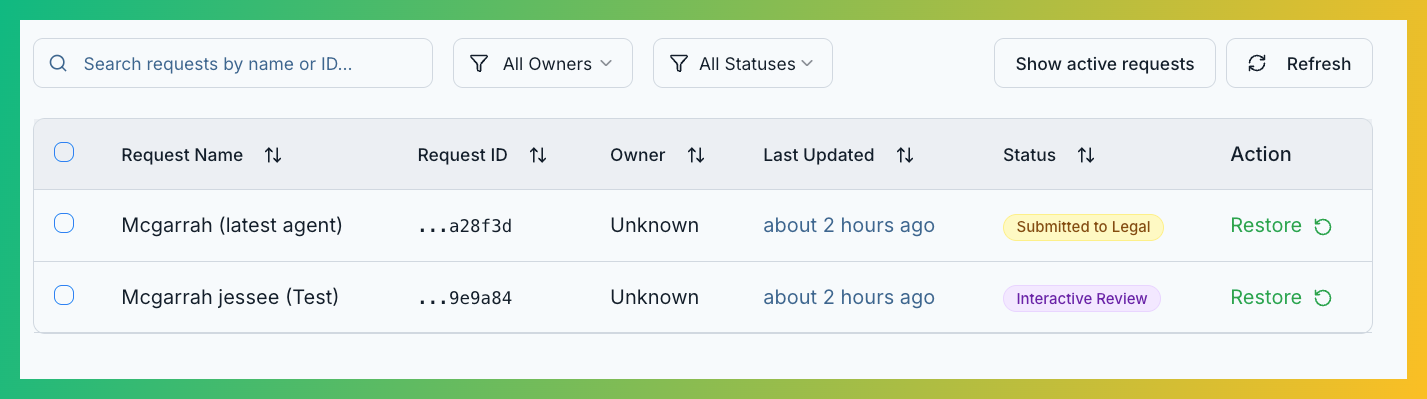Focus the Search requests by name field
1427x399 pixels.
click(233, 63)
